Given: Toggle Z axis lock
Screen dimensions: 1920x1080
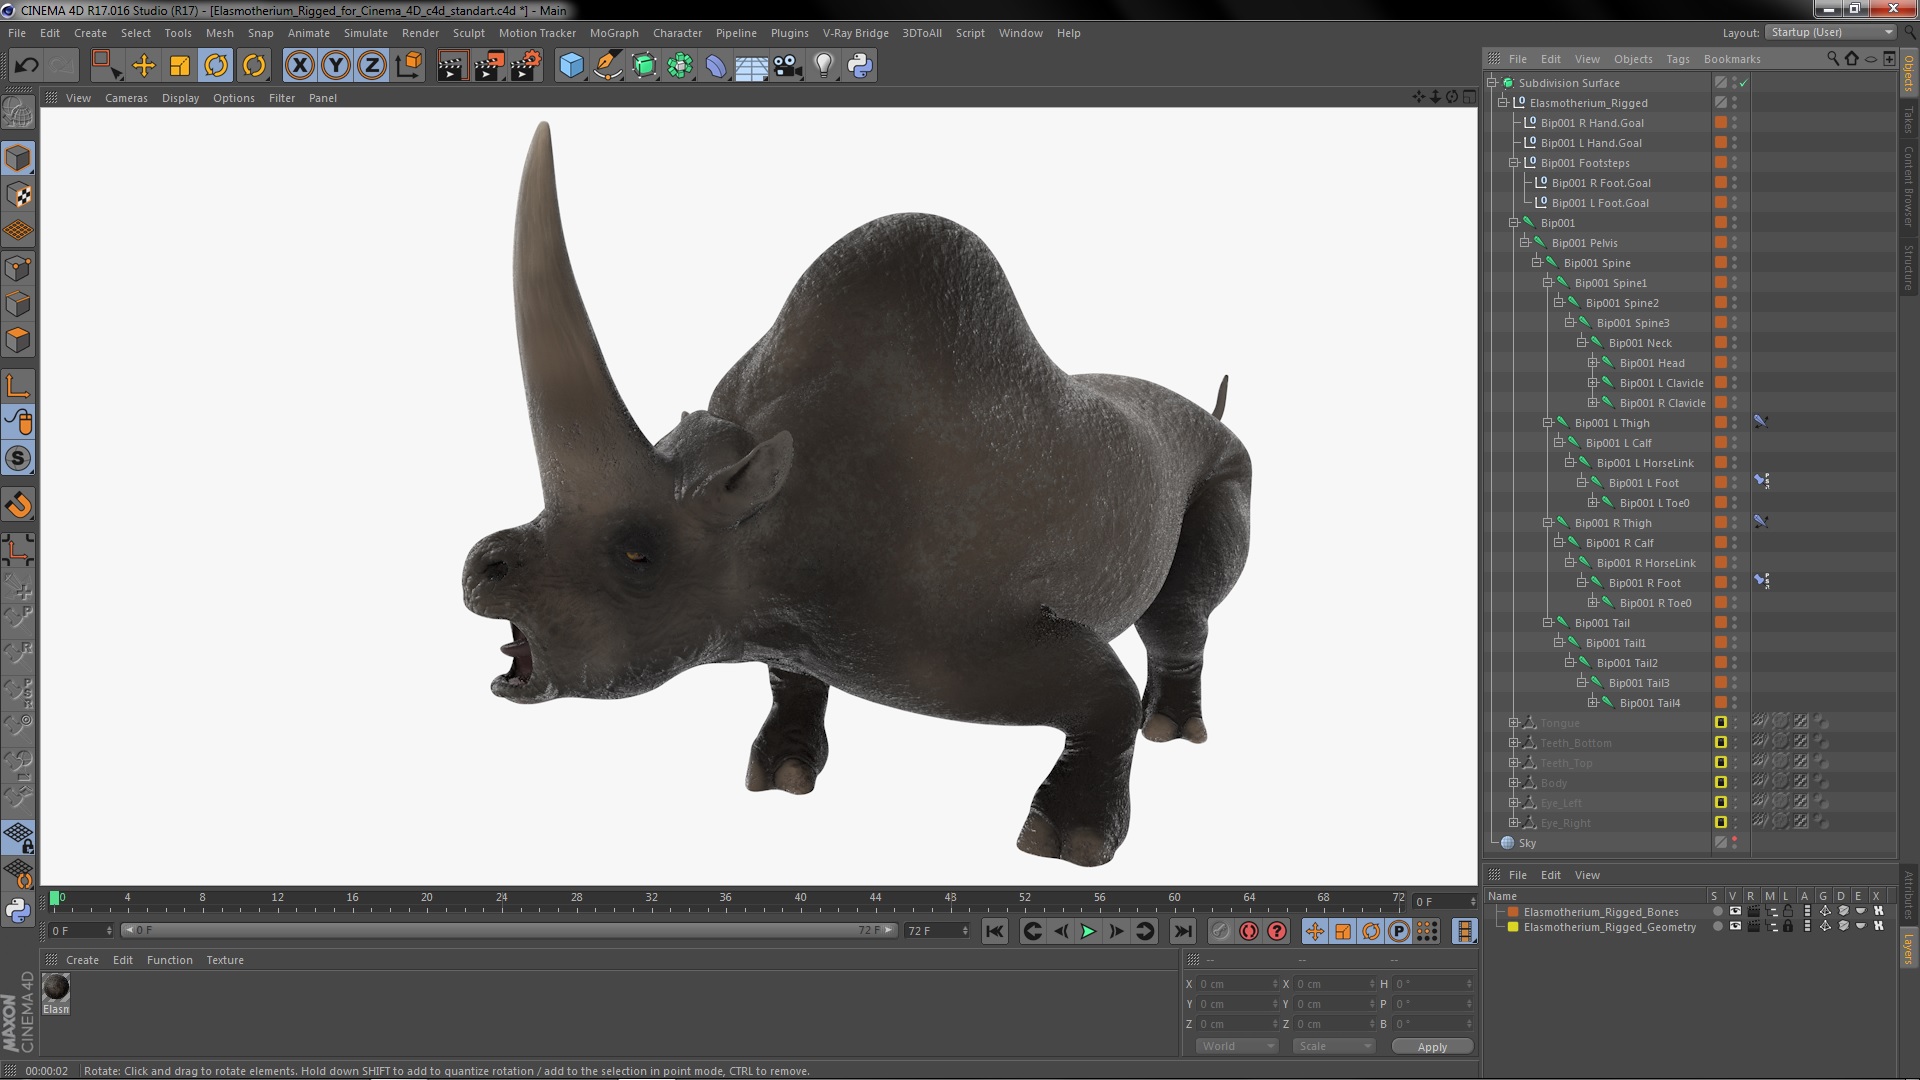Looking at the screenshot, I should click(372, 66).
